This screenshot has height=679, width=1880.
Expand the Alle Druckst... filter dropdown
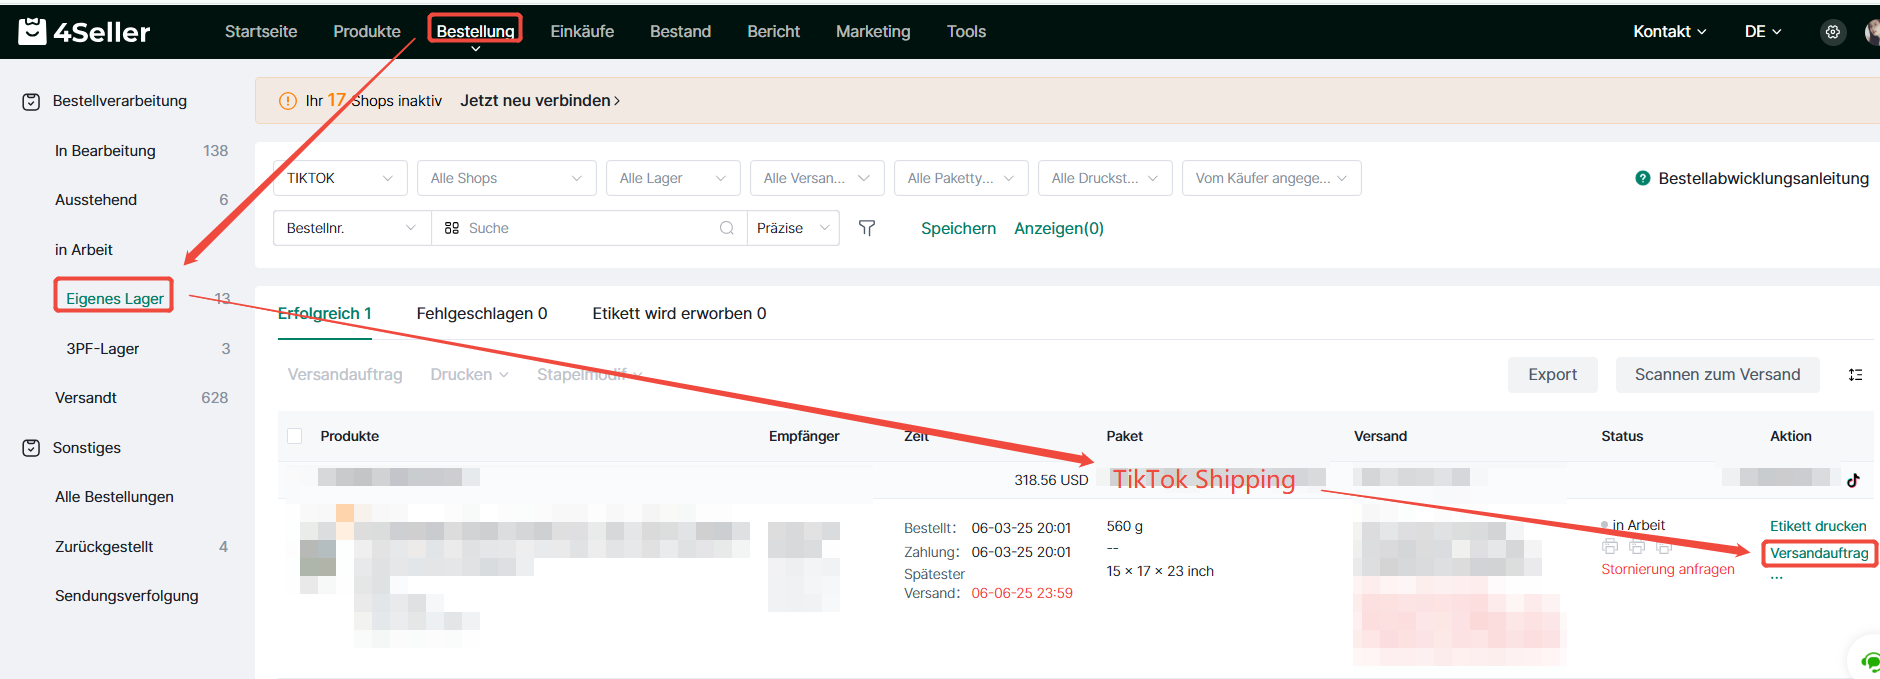(x=1105, y=178)
